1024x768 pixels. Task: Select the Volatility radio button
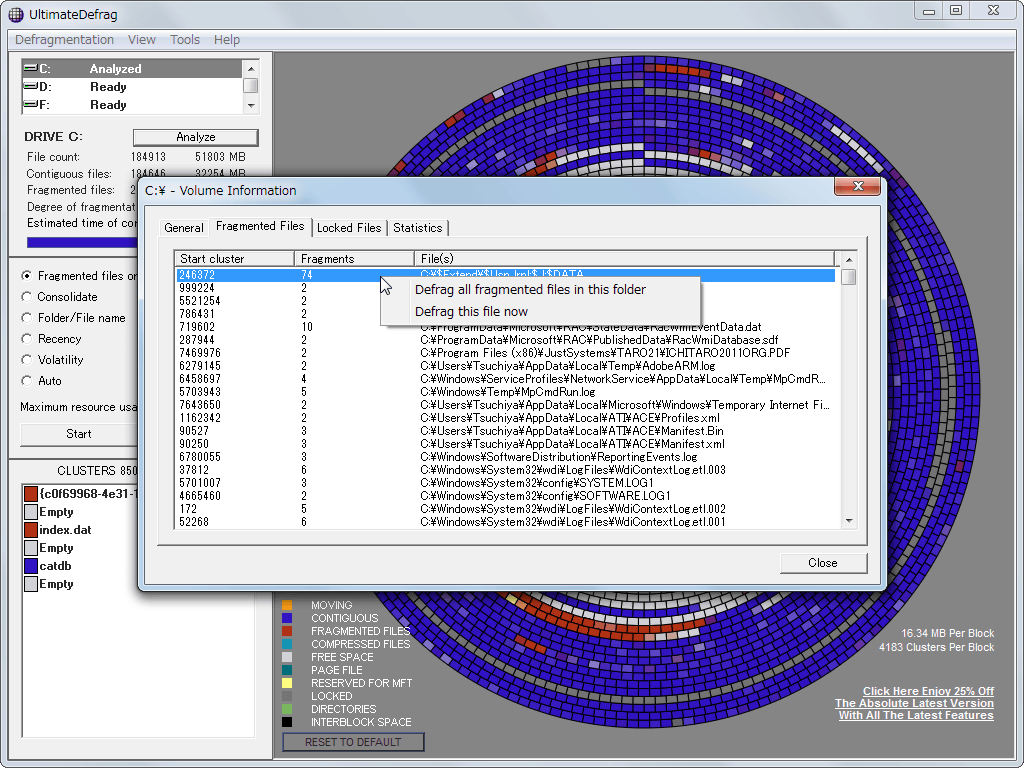26,360
